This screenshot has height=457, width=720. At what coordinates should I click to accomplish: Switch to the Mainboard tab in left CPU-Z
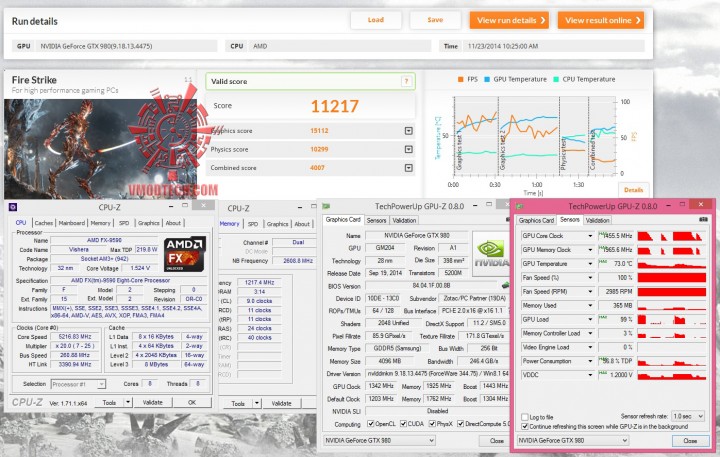(x=72, y=223)
